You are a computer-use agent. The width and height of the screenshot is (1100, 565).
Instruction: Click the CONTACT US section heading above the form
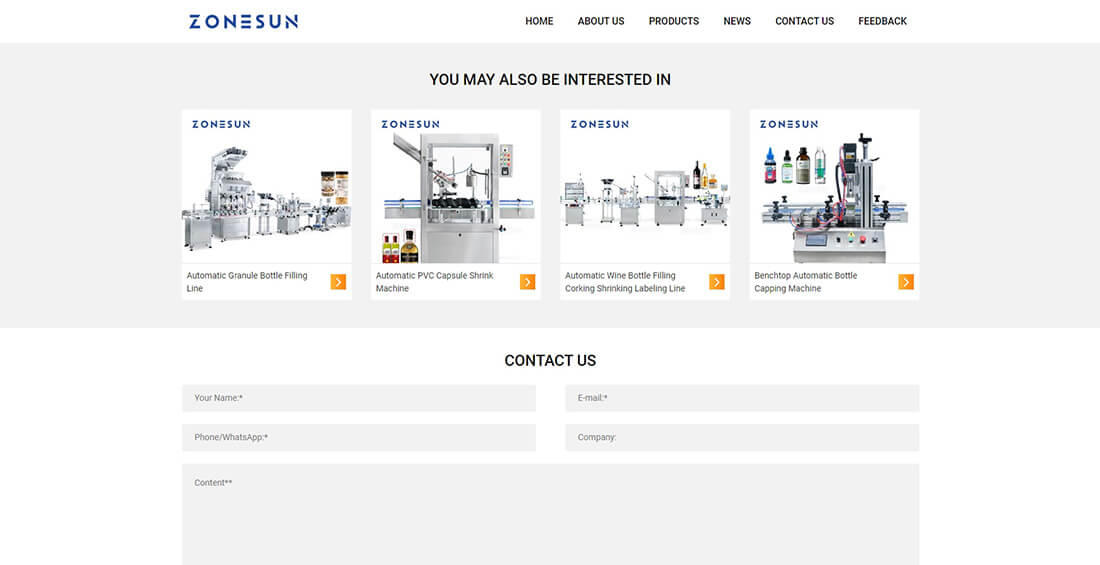click(550, 361)
